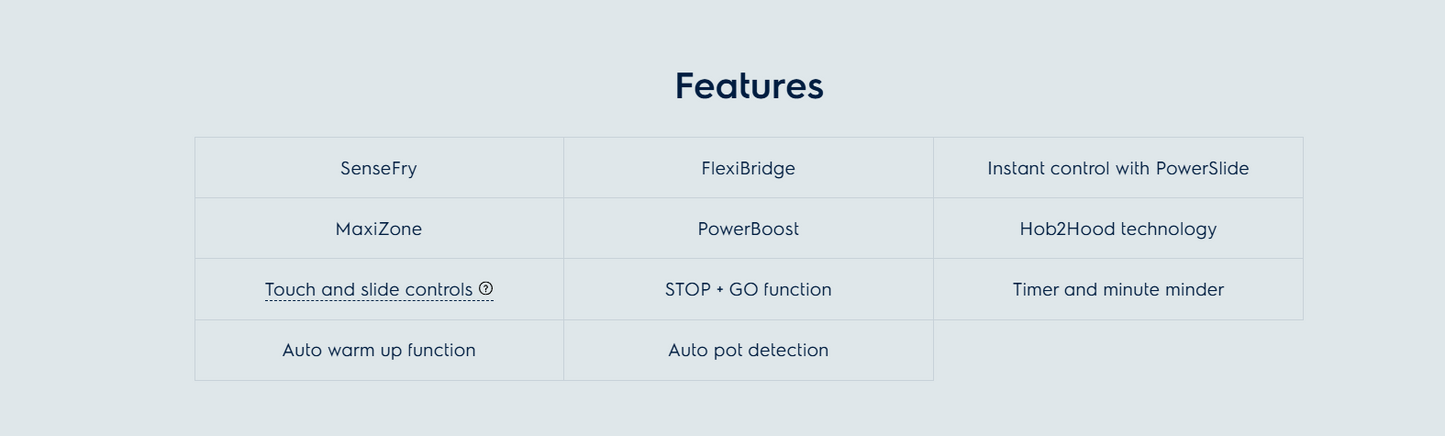Select the Auto warm up function cell
Screen dimensions: 1445x436
pyautogui.click(x=378, y=350)
